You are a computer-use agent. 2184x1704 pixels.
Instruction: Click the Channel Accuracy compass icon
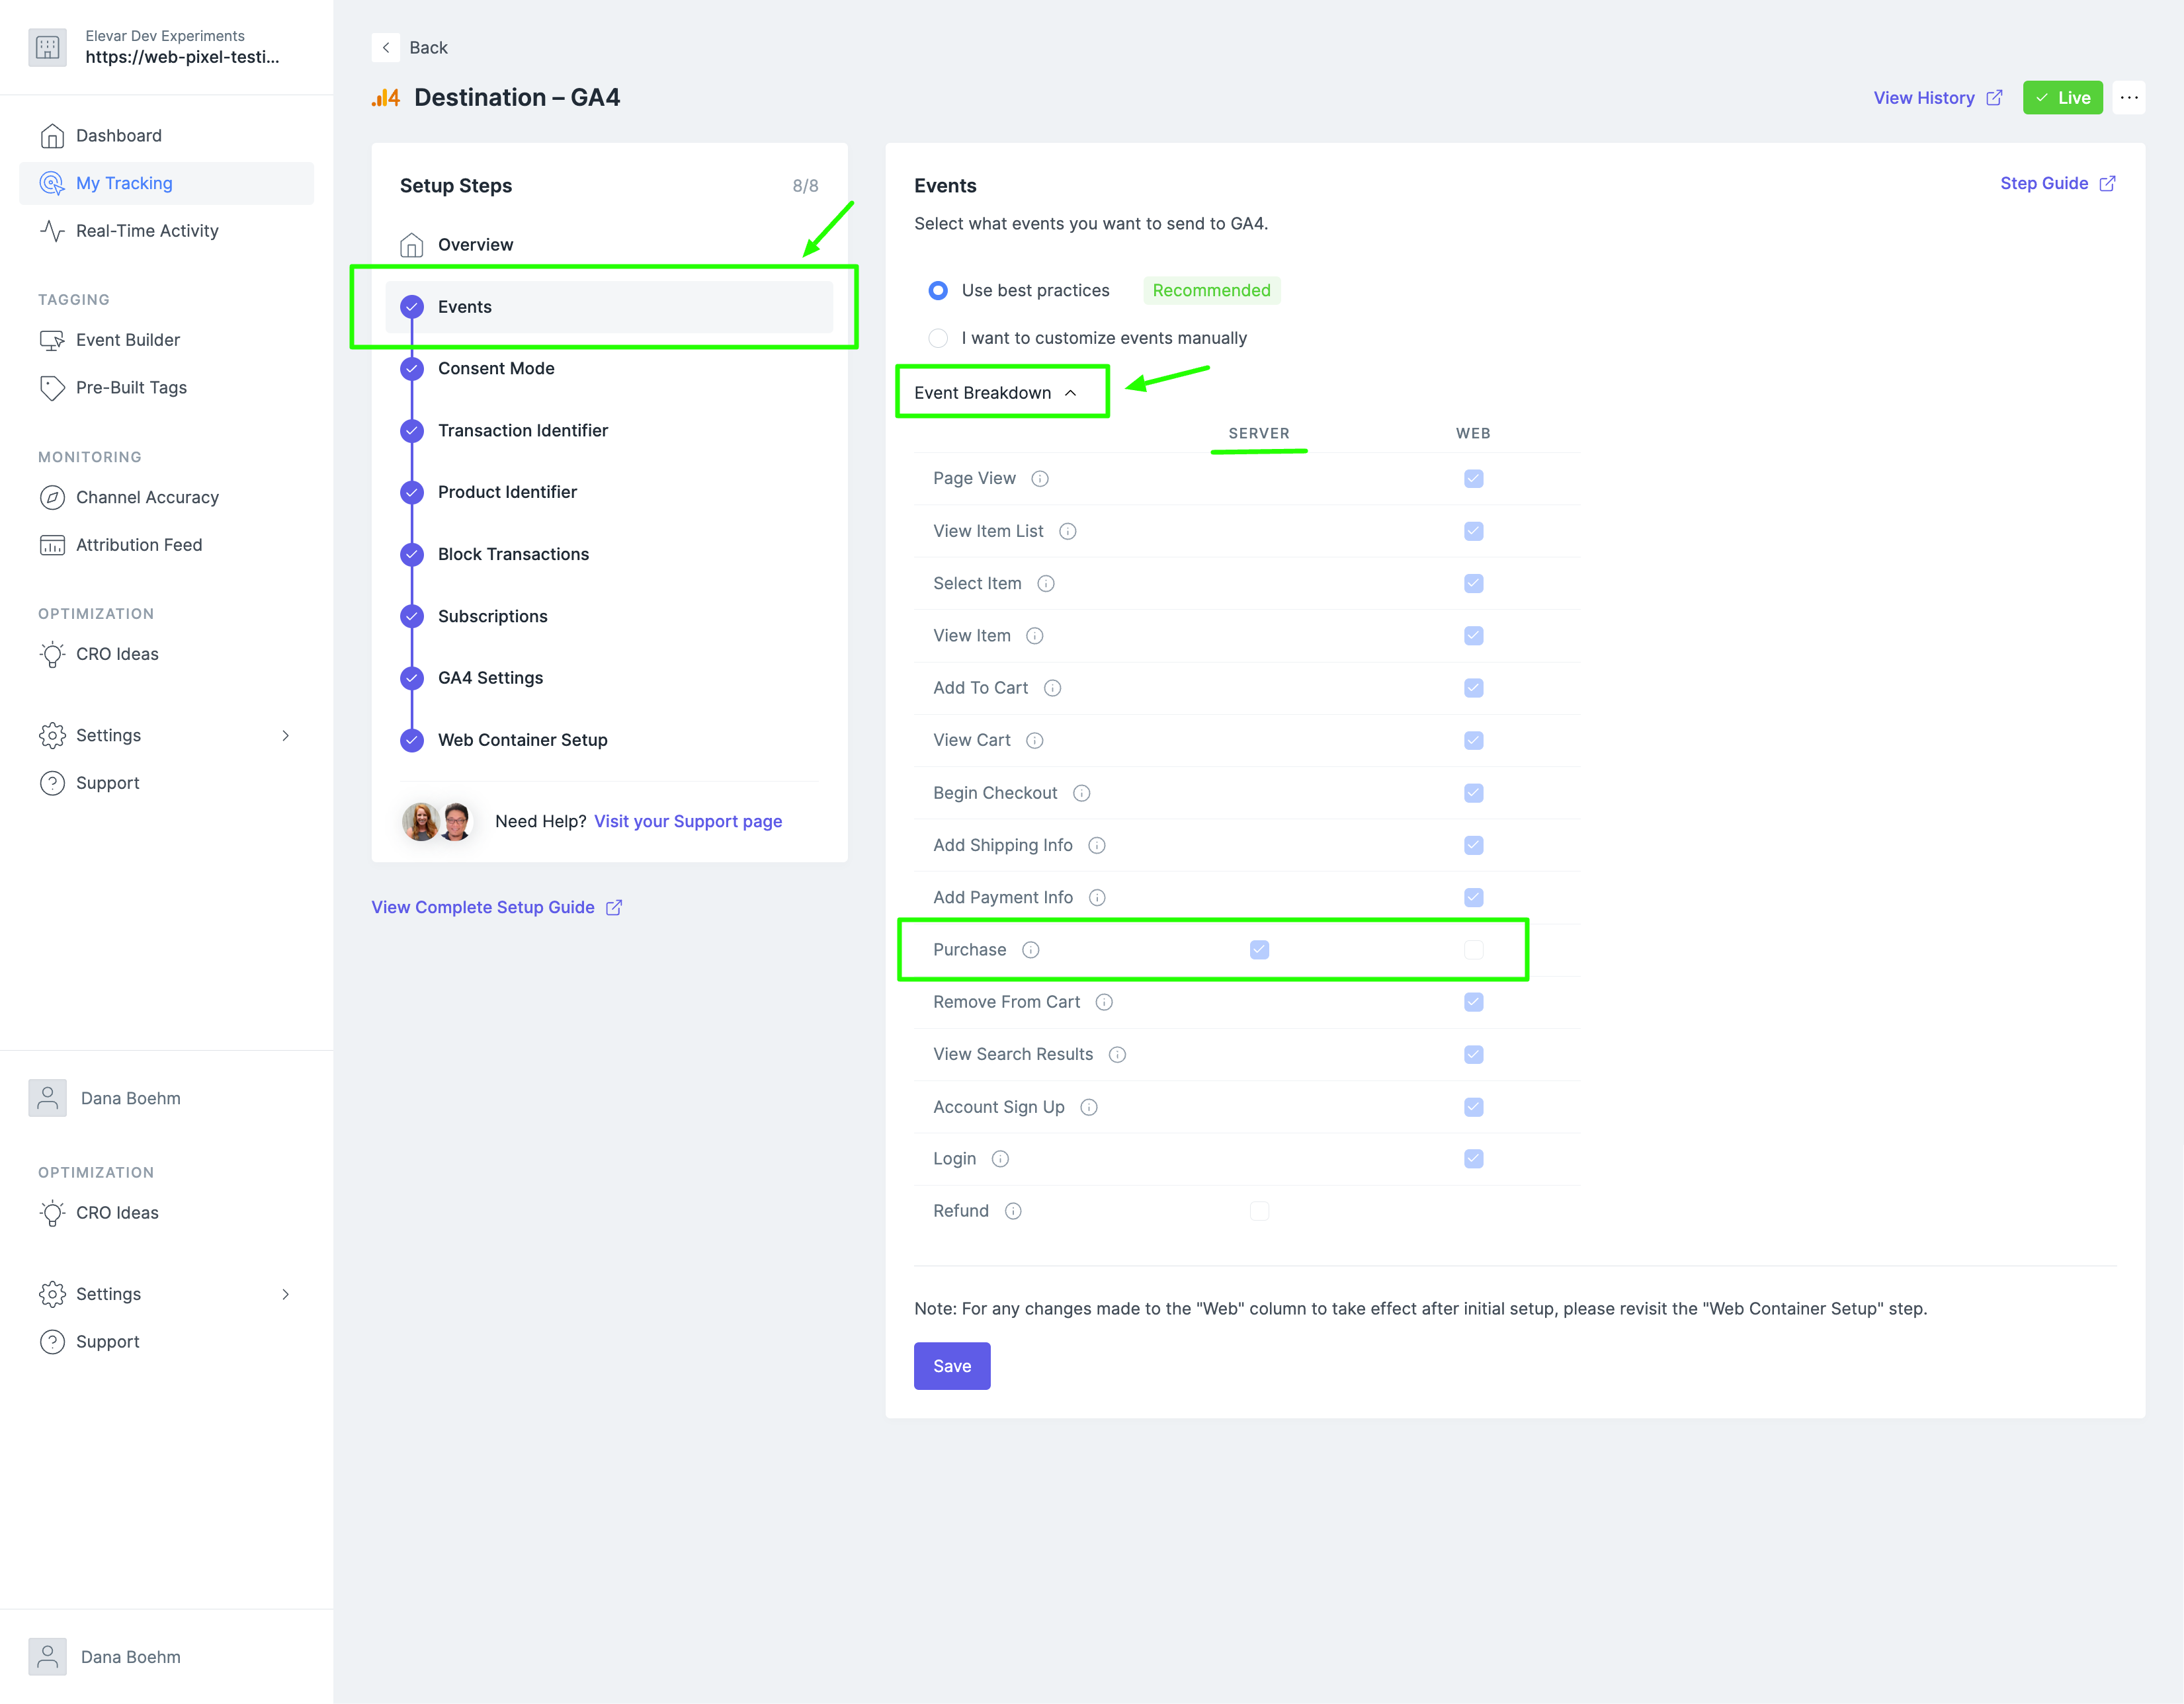pos(52,497)
